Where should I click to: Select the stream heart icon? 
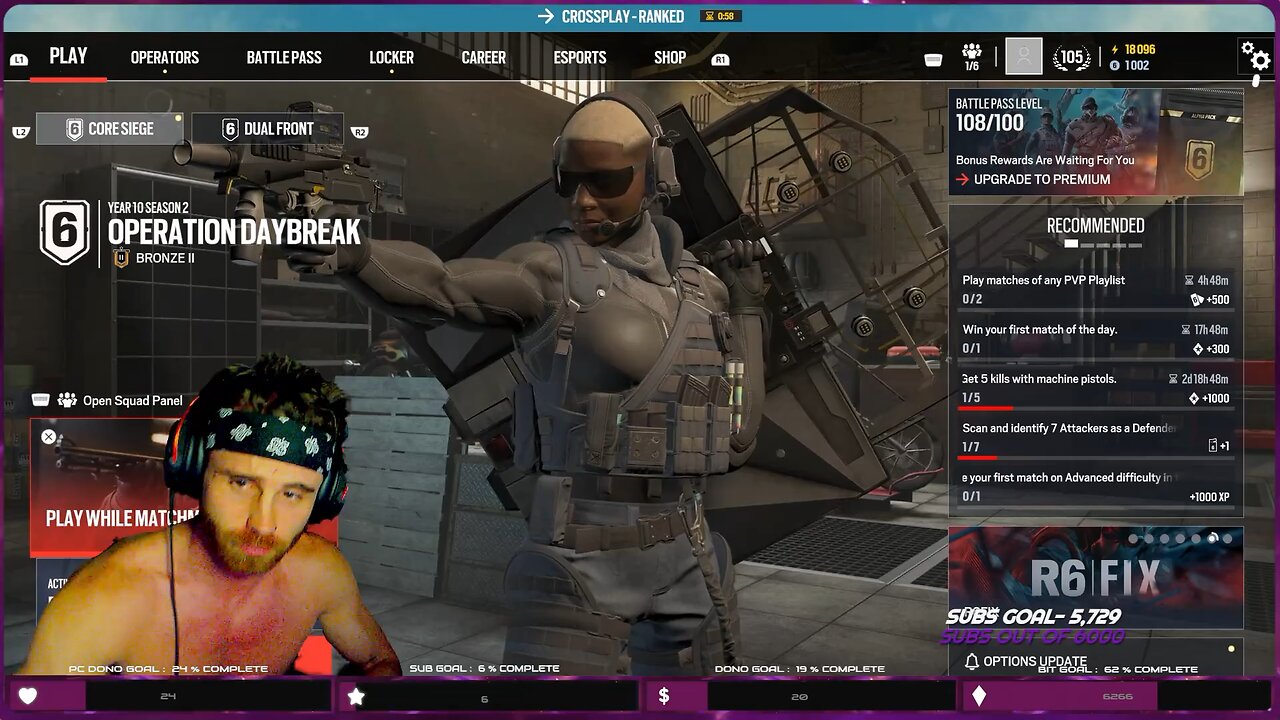pos(28,696)
